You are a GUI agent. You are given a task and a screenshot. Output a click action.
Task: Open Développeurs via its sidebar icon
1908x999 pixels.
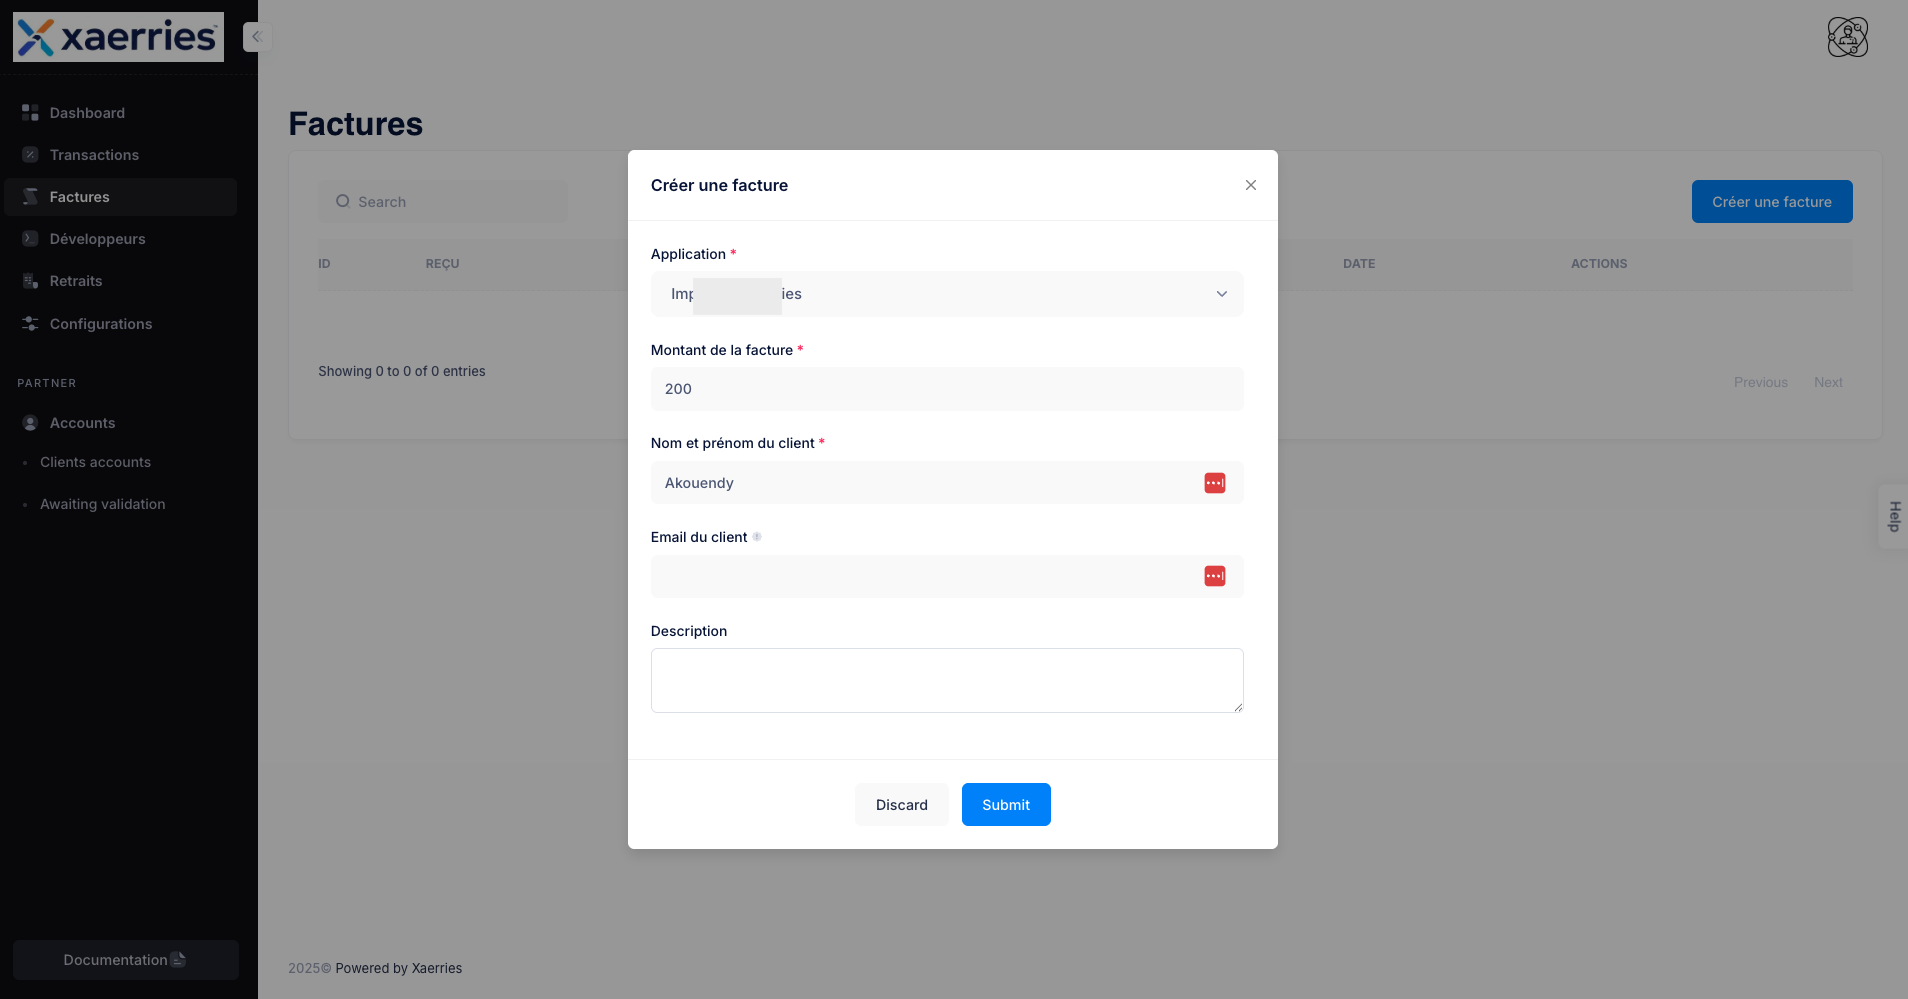(x=29, y=238)
